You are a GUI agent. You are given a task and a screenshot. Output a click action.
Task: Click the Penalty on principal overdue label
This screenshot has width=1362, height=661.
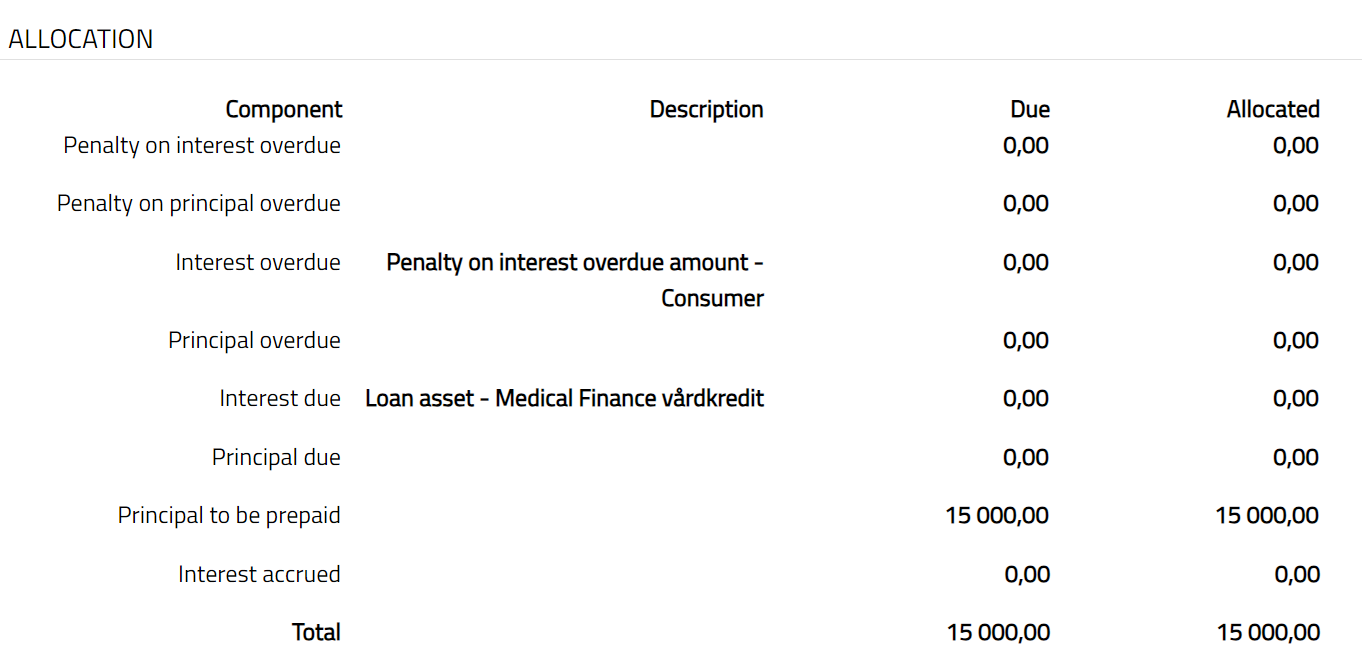coord(199,203)
